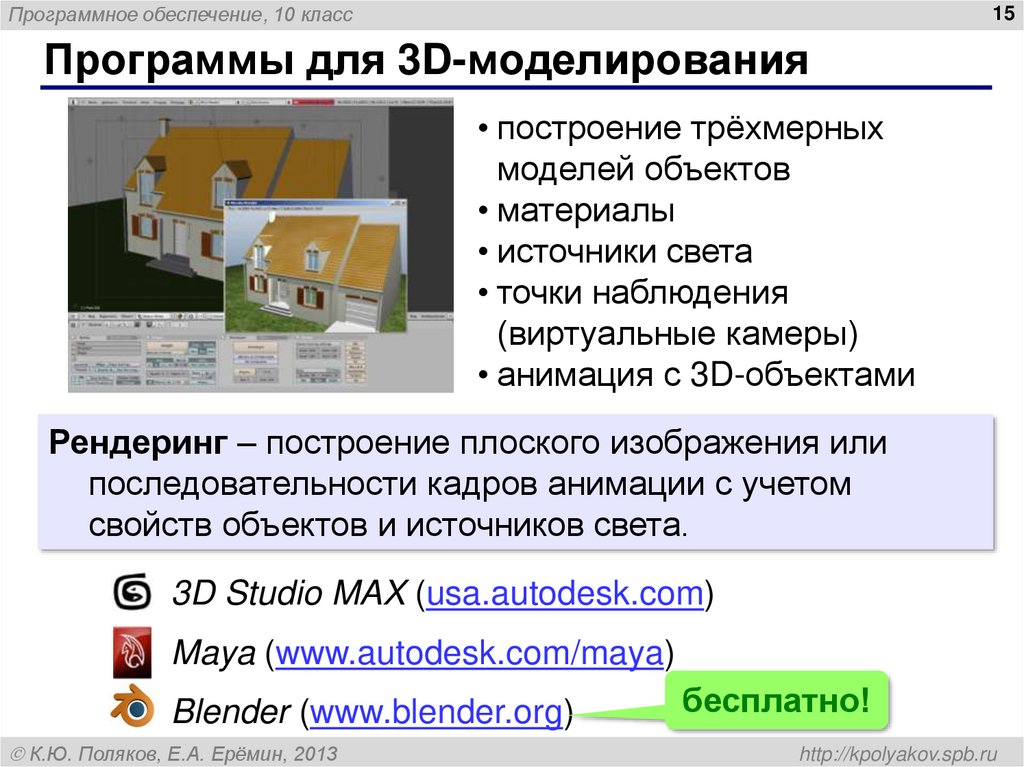Click the editor icon in Blender's buttons window header

73,325
